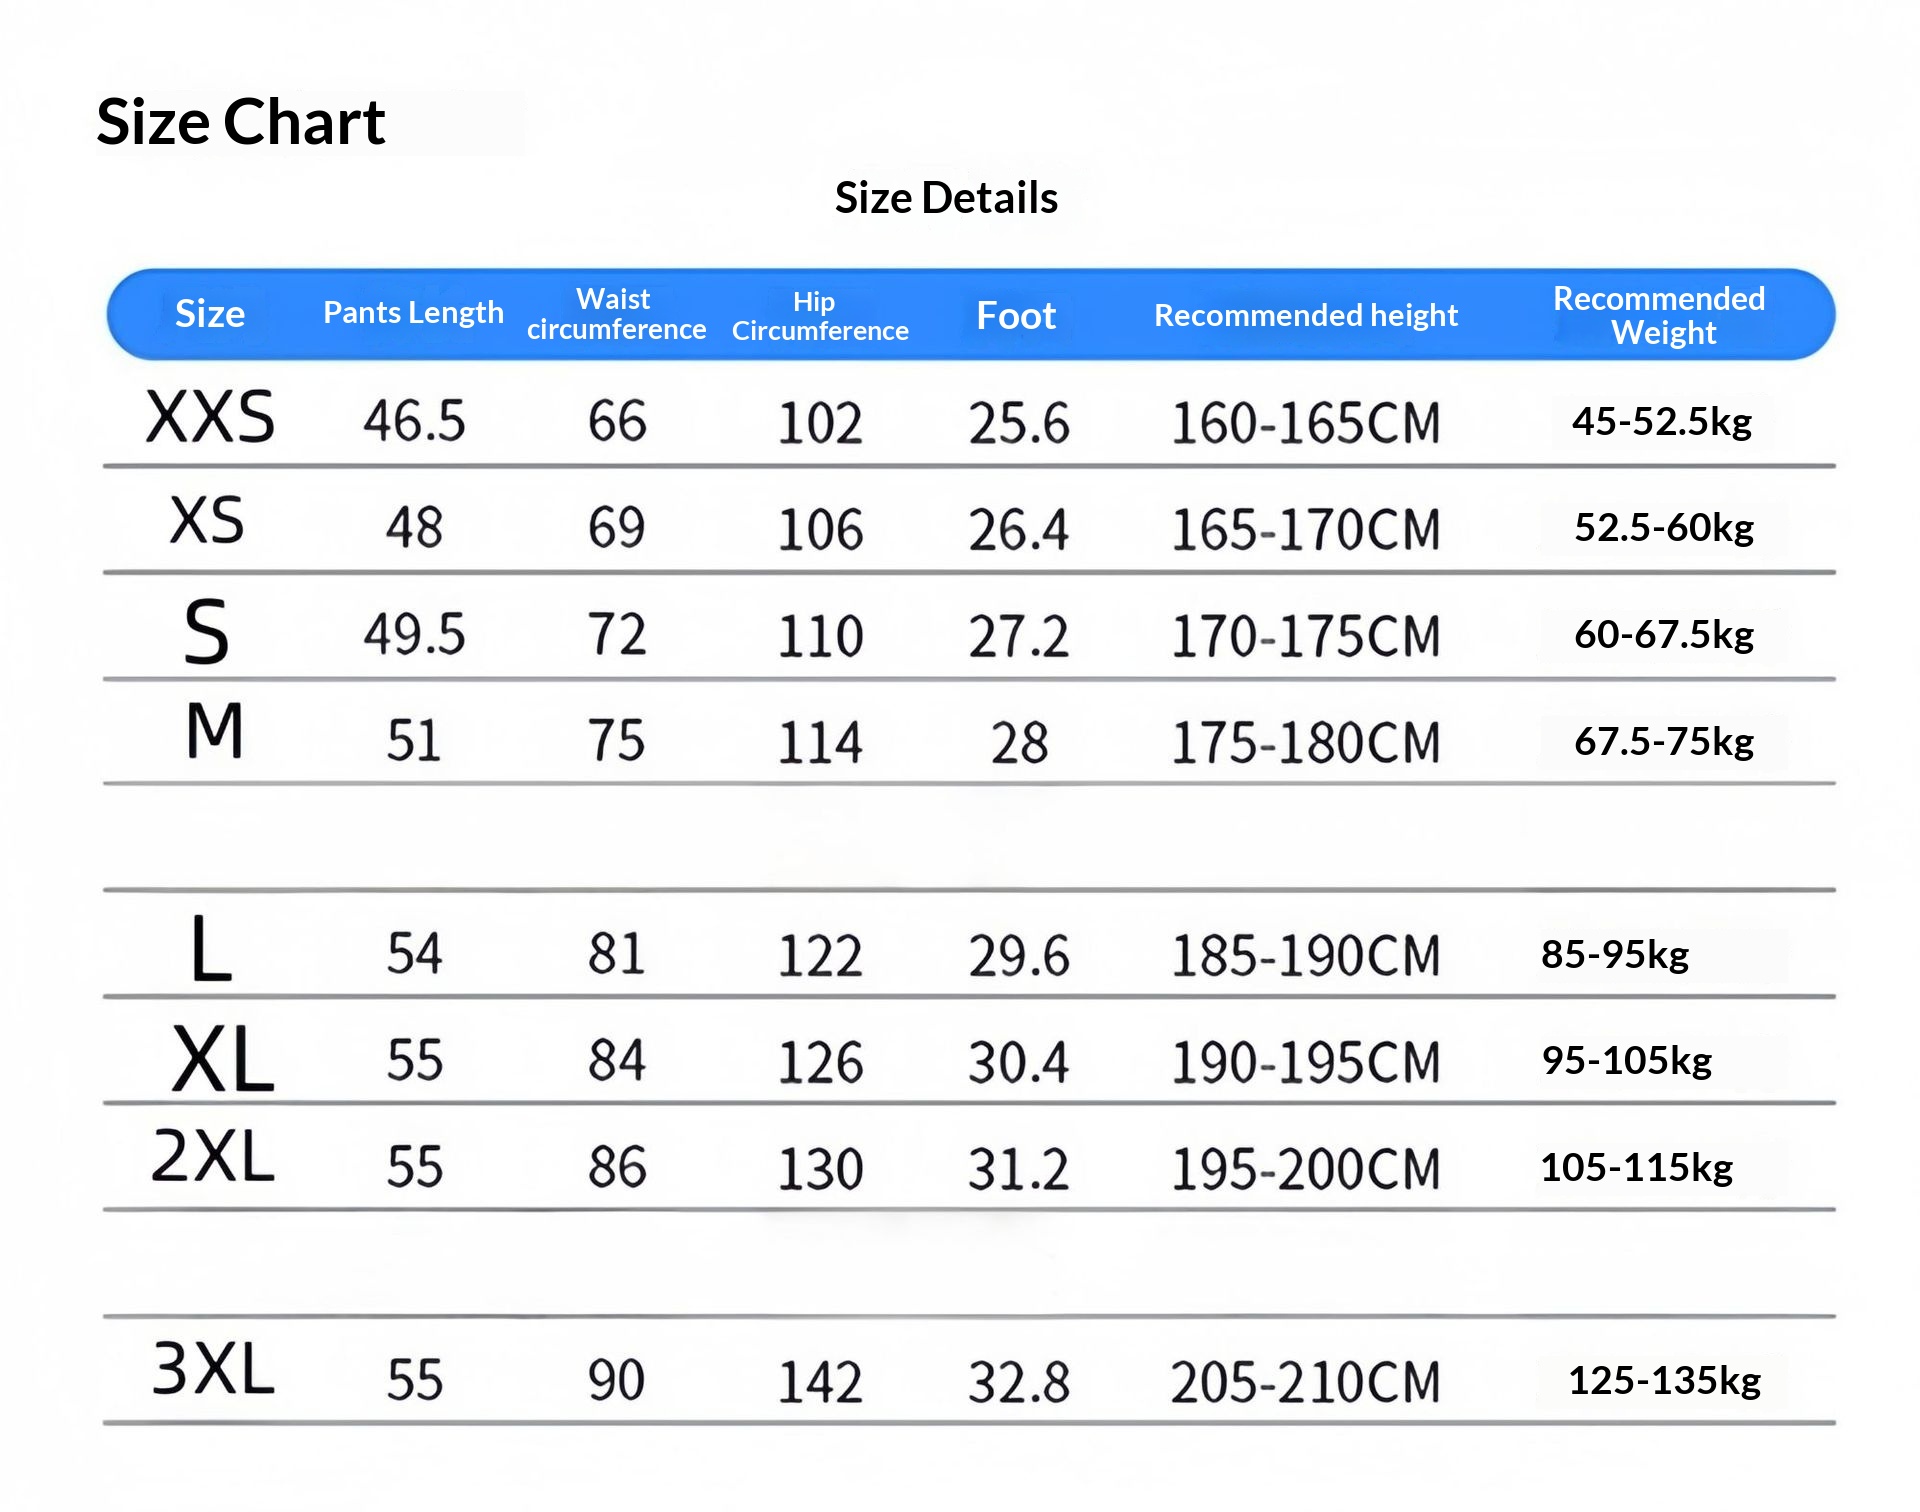Select the Foot column header
Image resolution: width=1920 pixels, height=1512 pixels.
(1016, 316)
